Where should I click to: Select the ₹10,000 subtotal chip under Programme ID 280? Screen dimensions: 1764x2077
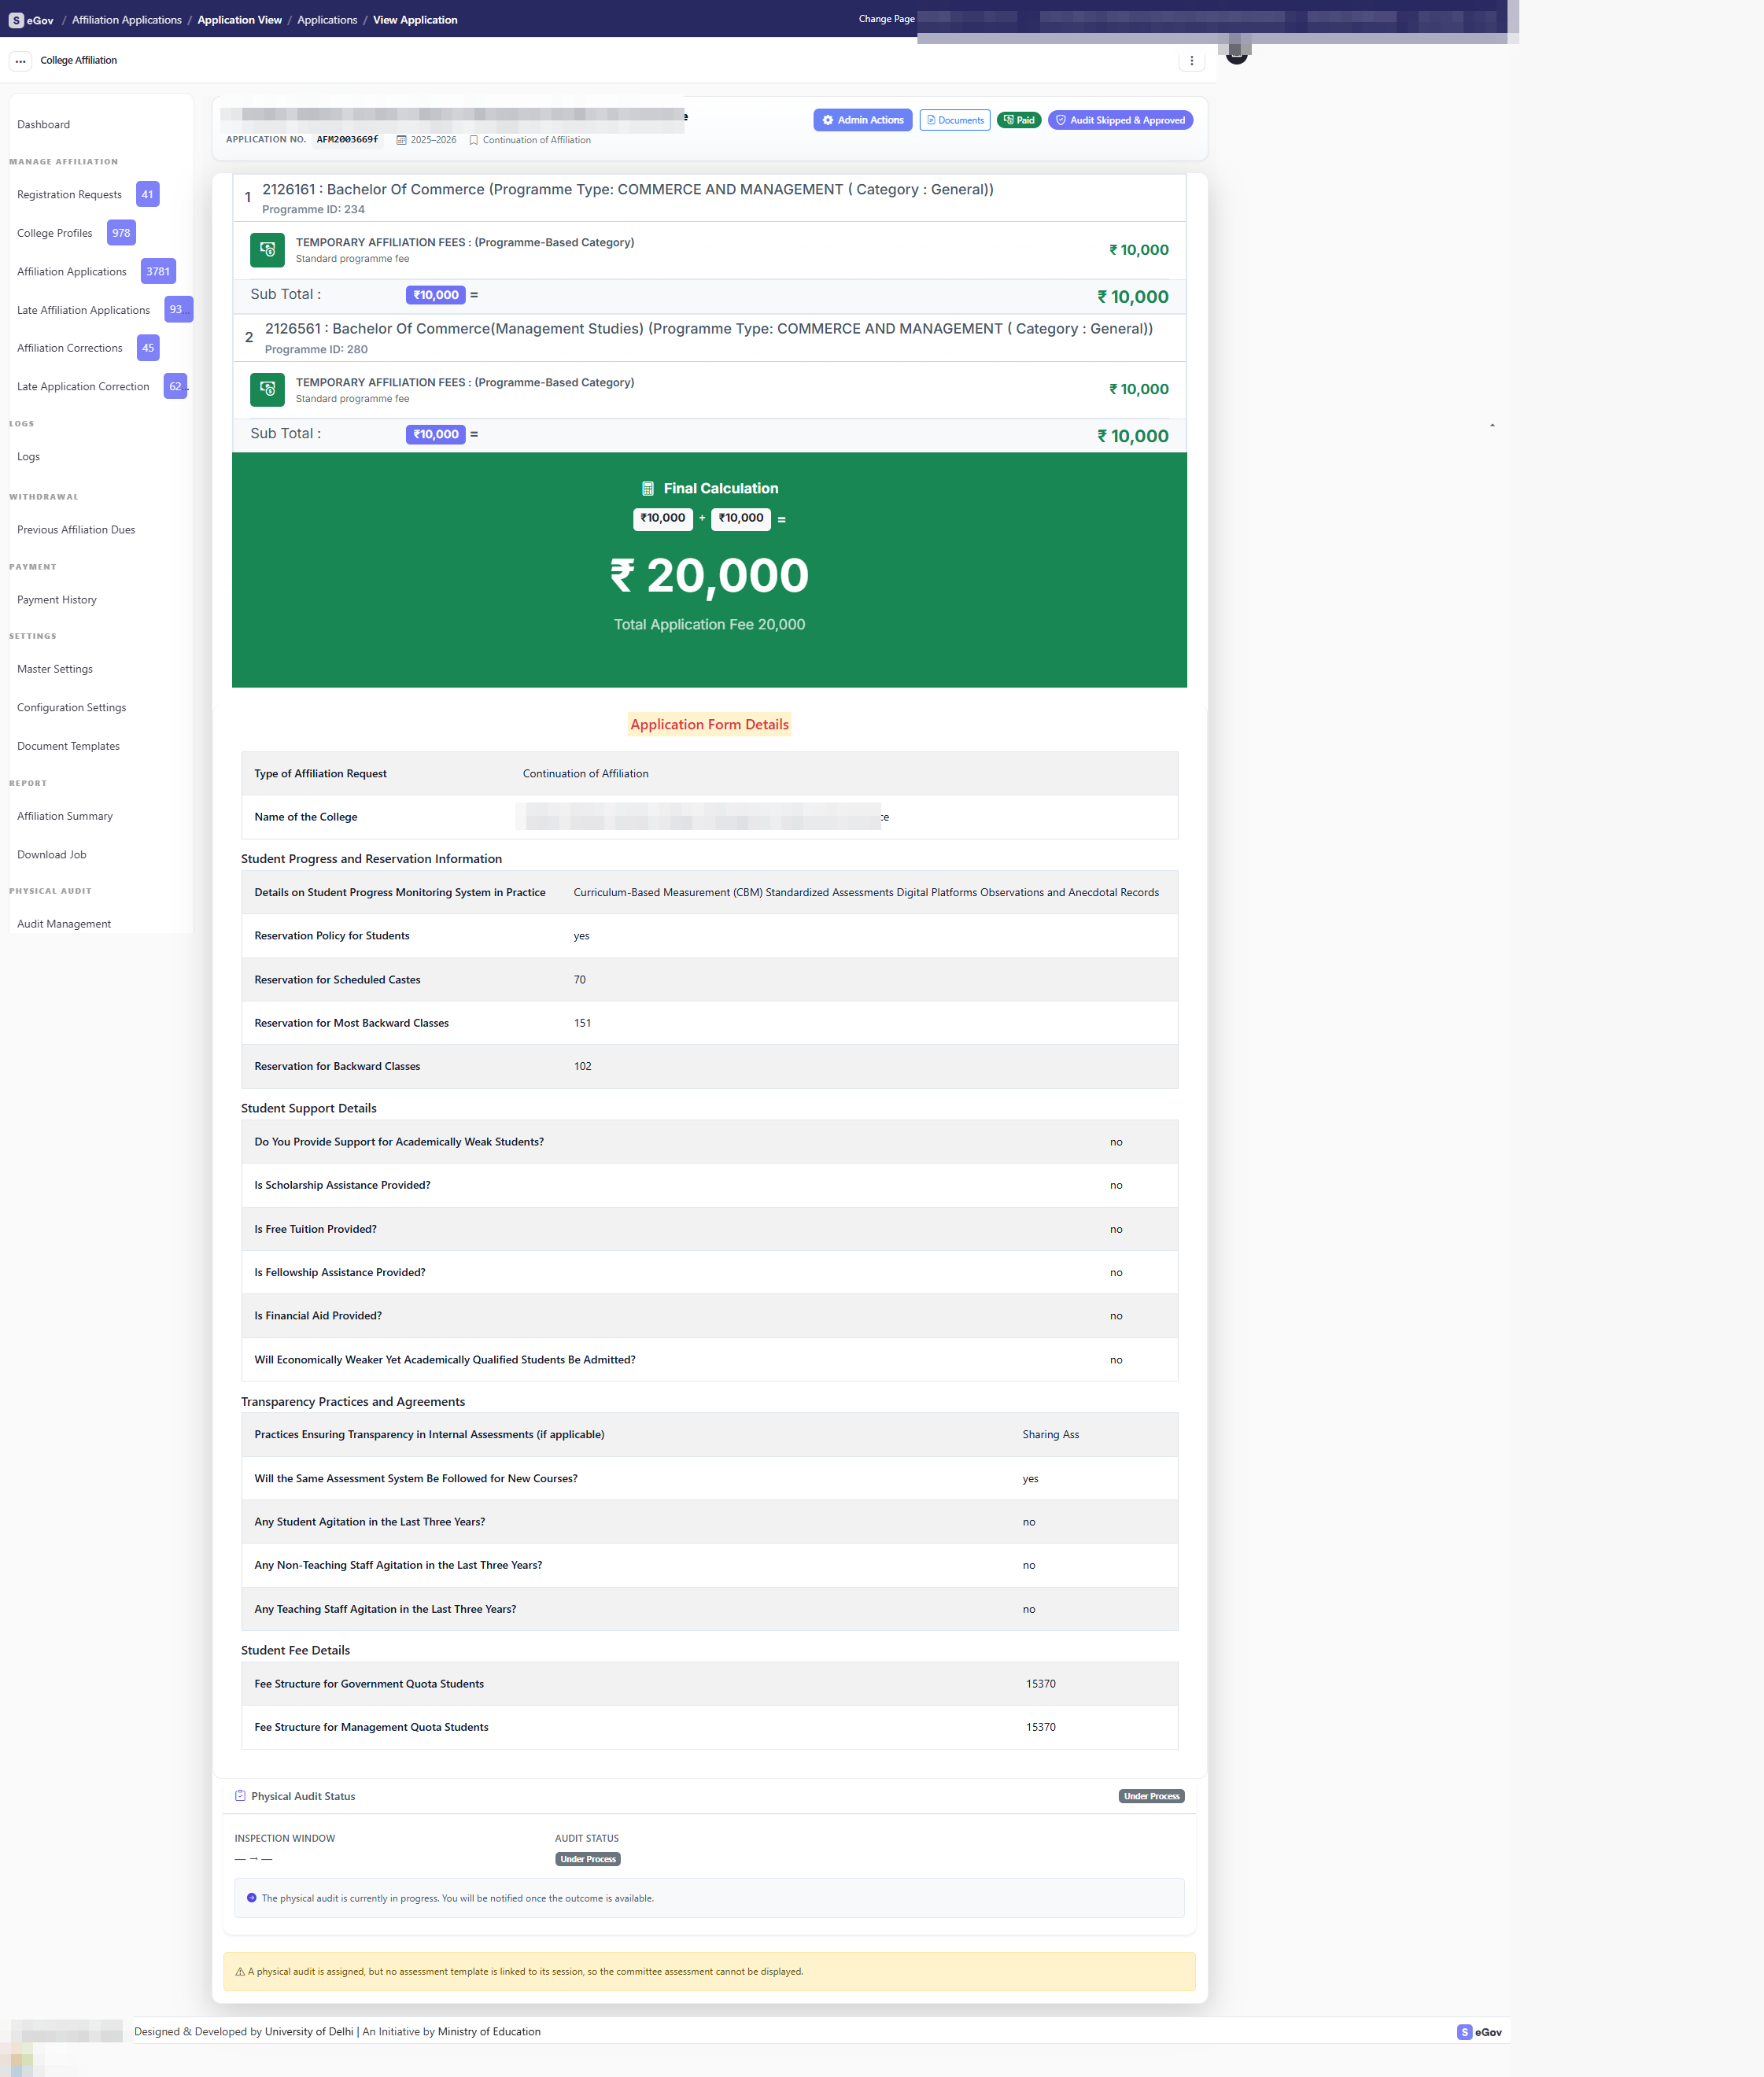436,434
